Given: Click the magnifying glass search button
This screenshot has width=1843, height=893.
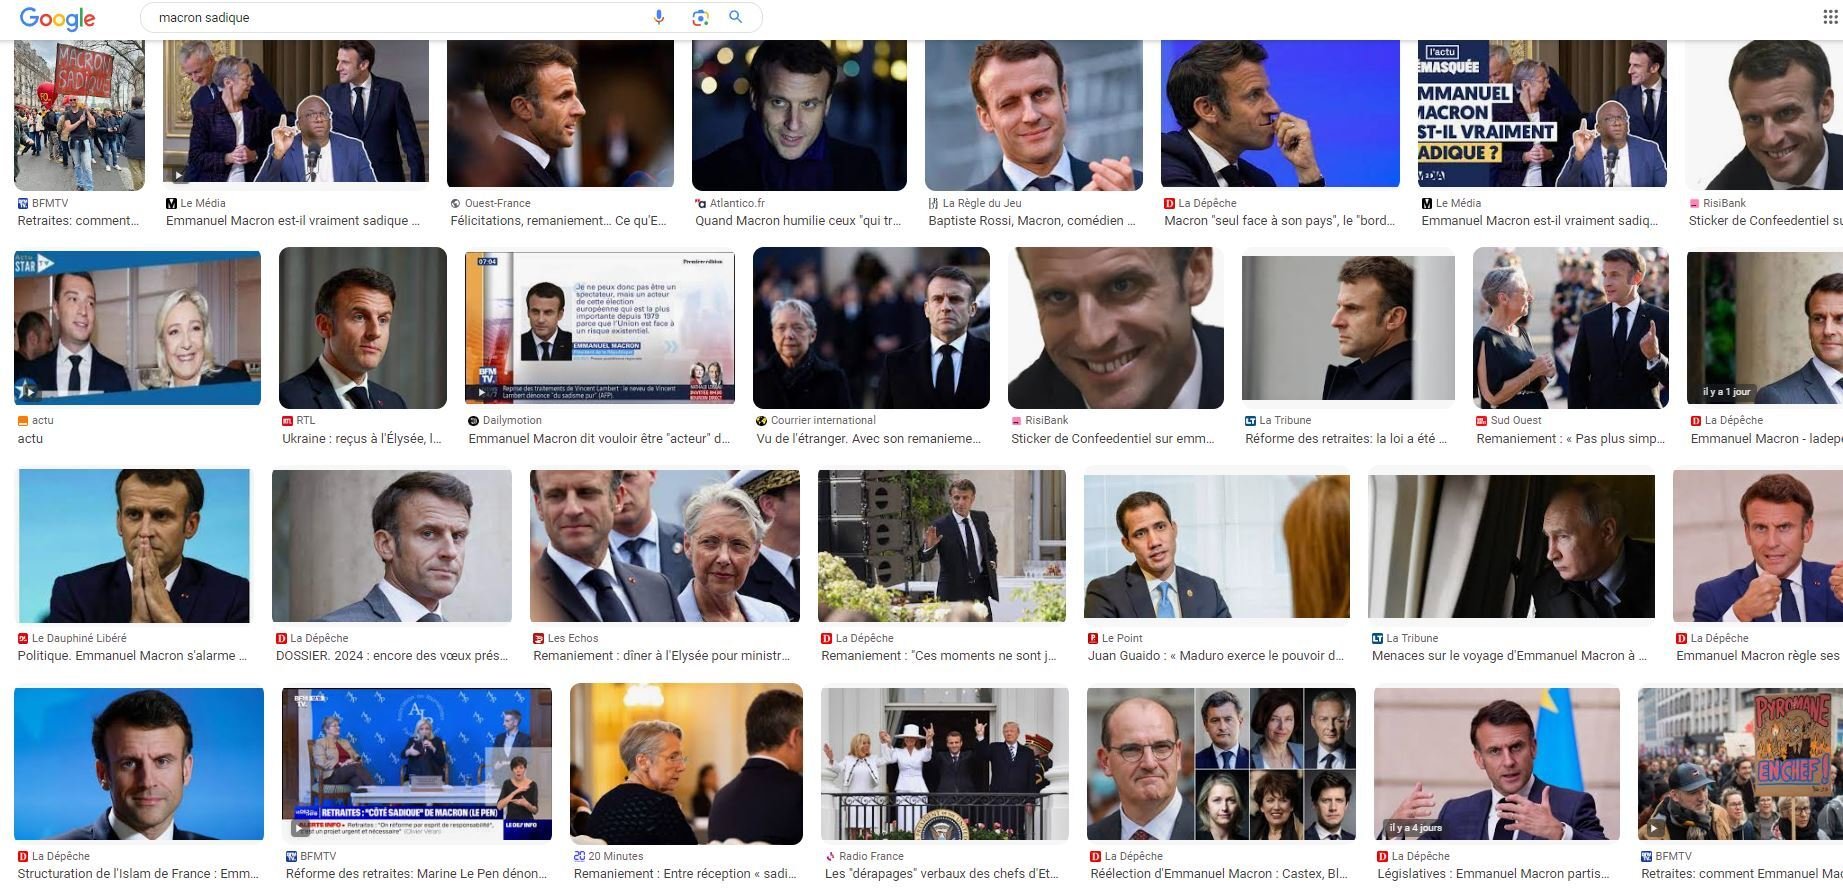Looking at the screenshot, I should point(736,17).
